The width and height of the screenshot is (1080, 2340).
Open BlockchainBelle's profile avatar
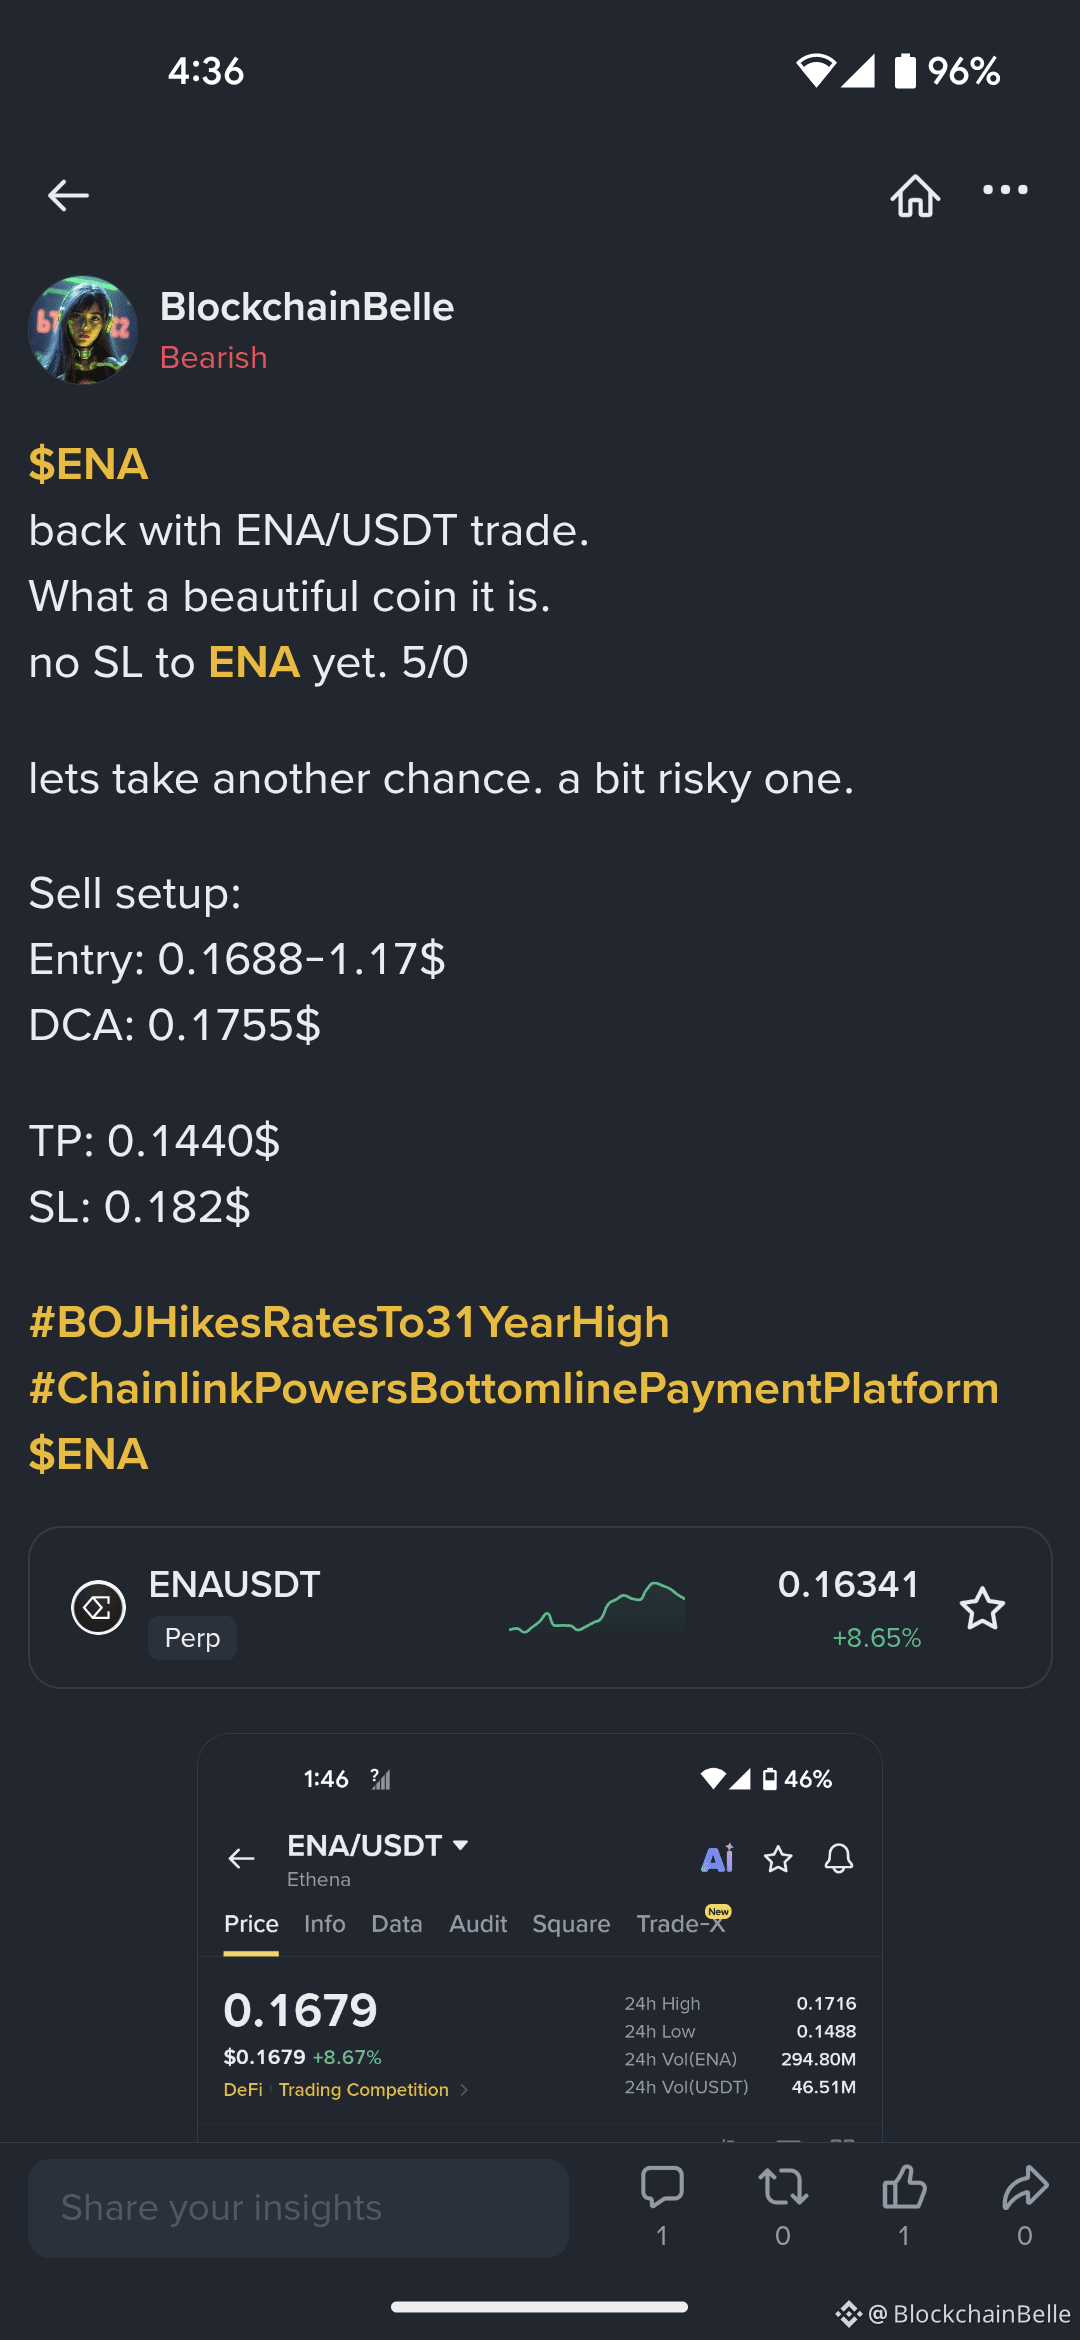point(83,330)
